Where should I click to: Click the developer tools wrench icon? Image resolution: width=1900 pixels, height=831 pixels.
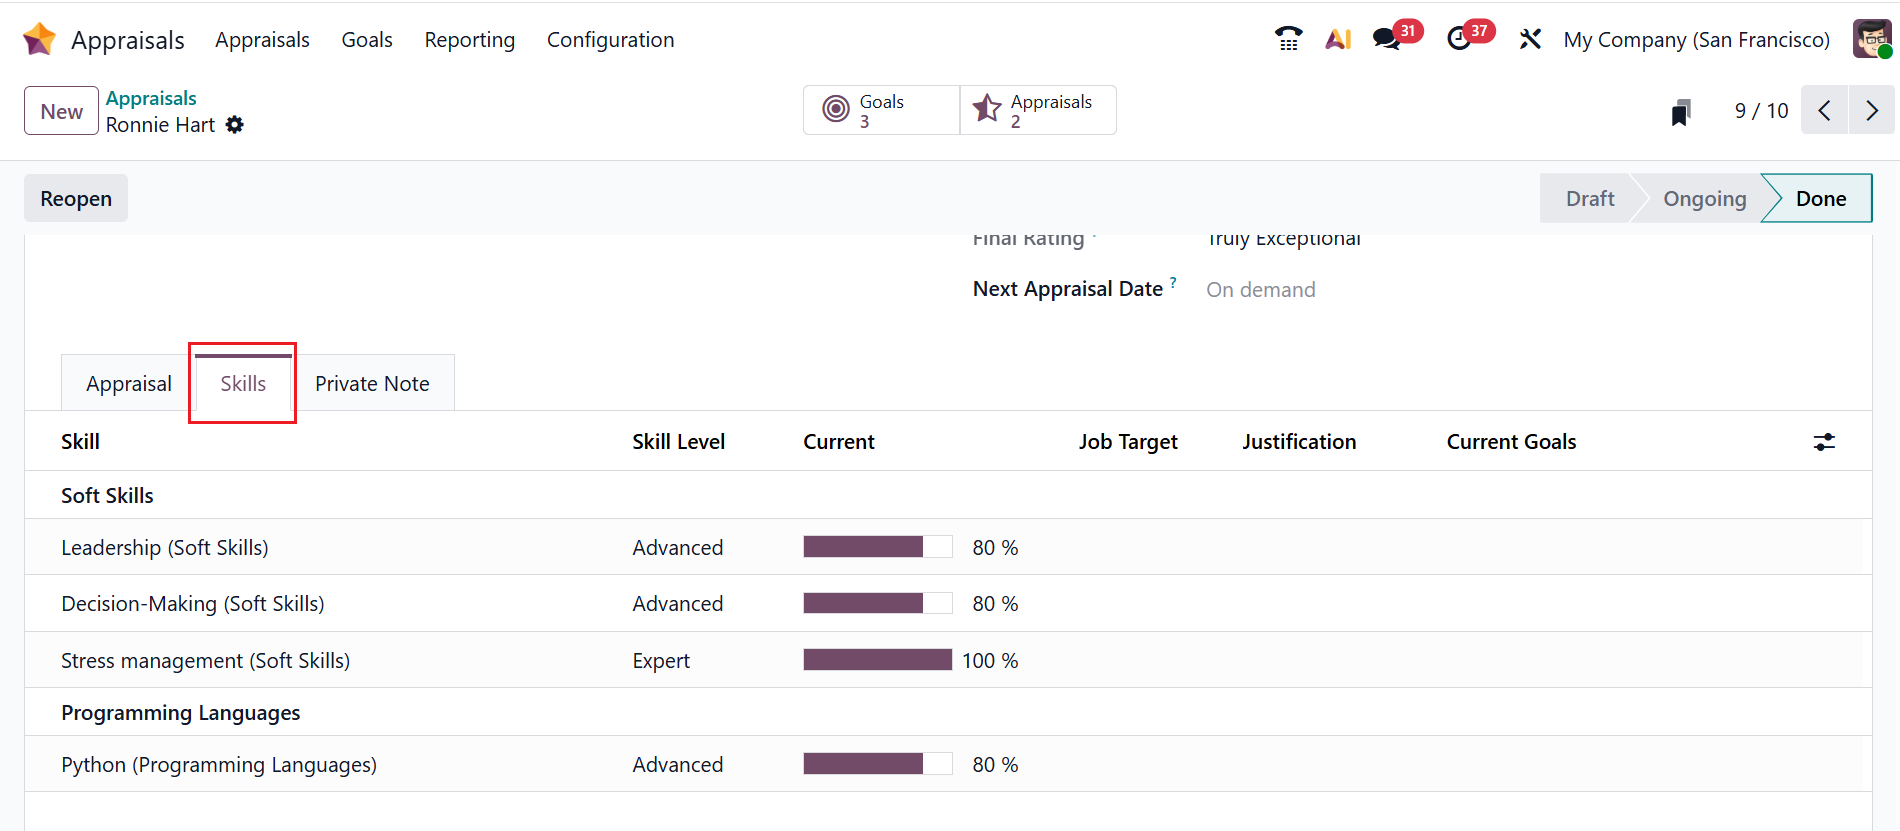pos(1530,40)
